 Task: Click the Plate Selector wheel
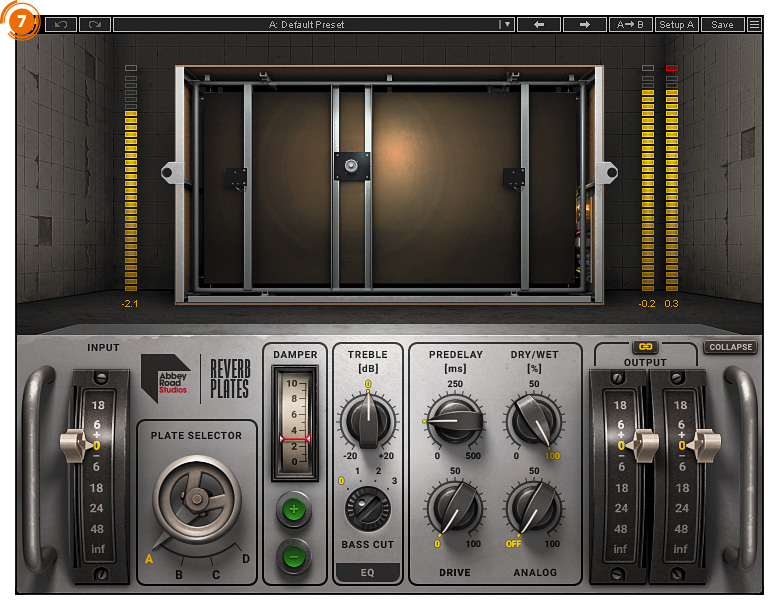point(197,499)
